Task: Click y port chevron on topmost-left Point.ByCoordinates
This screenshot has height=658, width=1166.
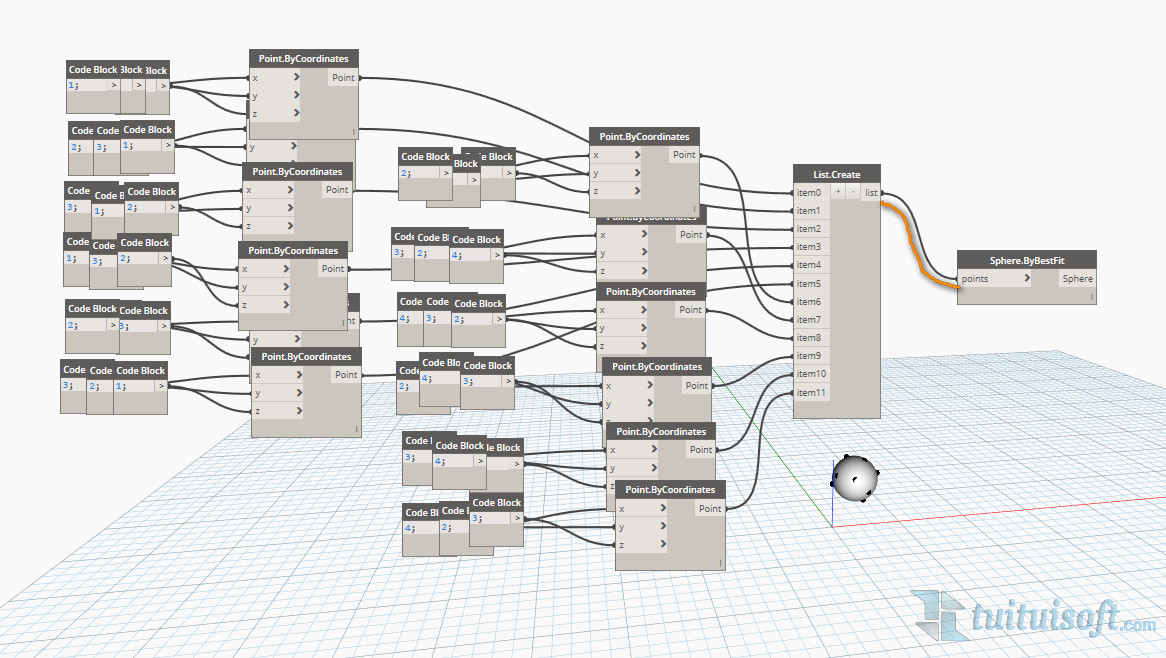Action: [296, 96]
